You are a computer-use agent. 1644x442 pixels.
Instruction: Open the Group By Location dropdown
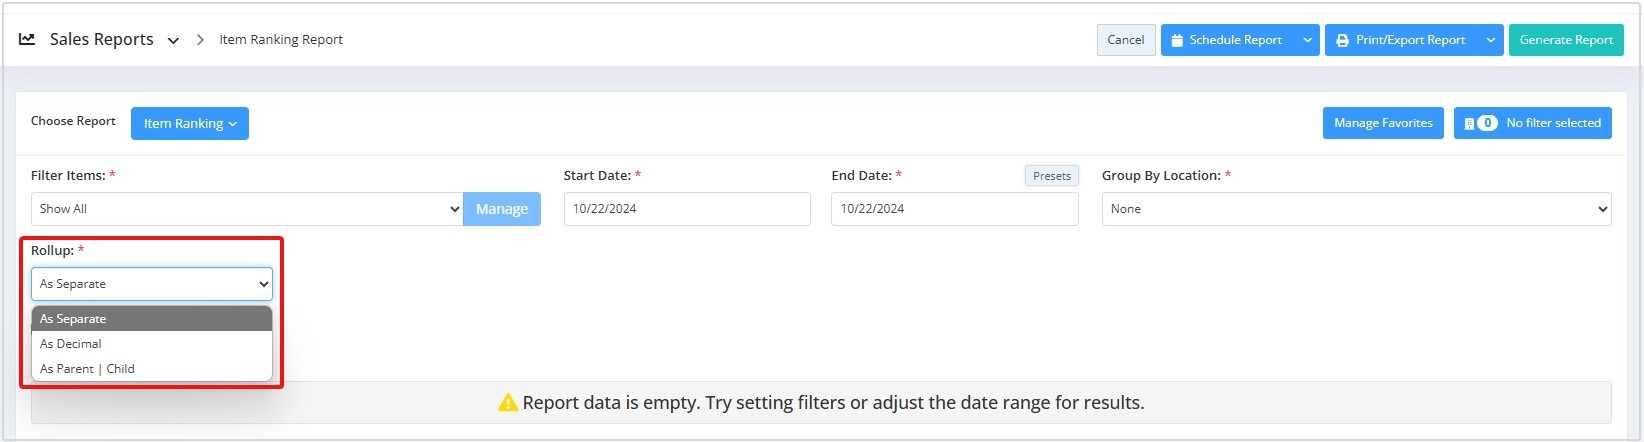(1356, 209)
